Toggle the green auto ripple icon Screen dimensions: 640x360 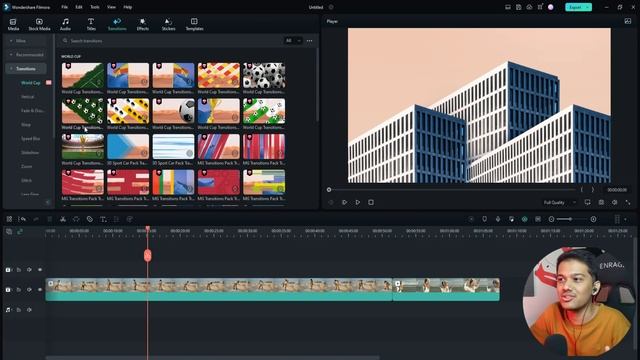point(524,219)
